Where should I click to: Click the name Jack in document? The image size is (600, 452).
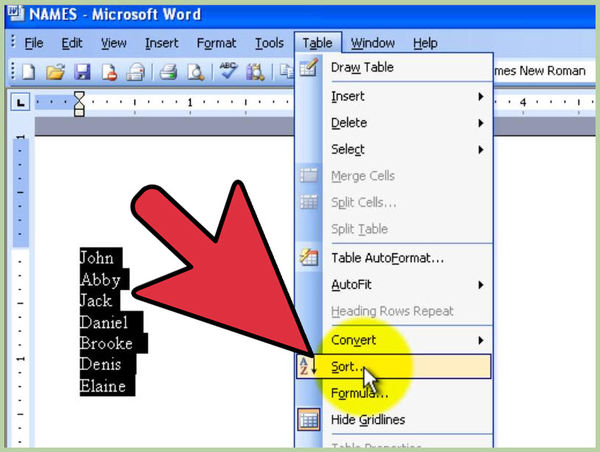[x=96, y=300]
